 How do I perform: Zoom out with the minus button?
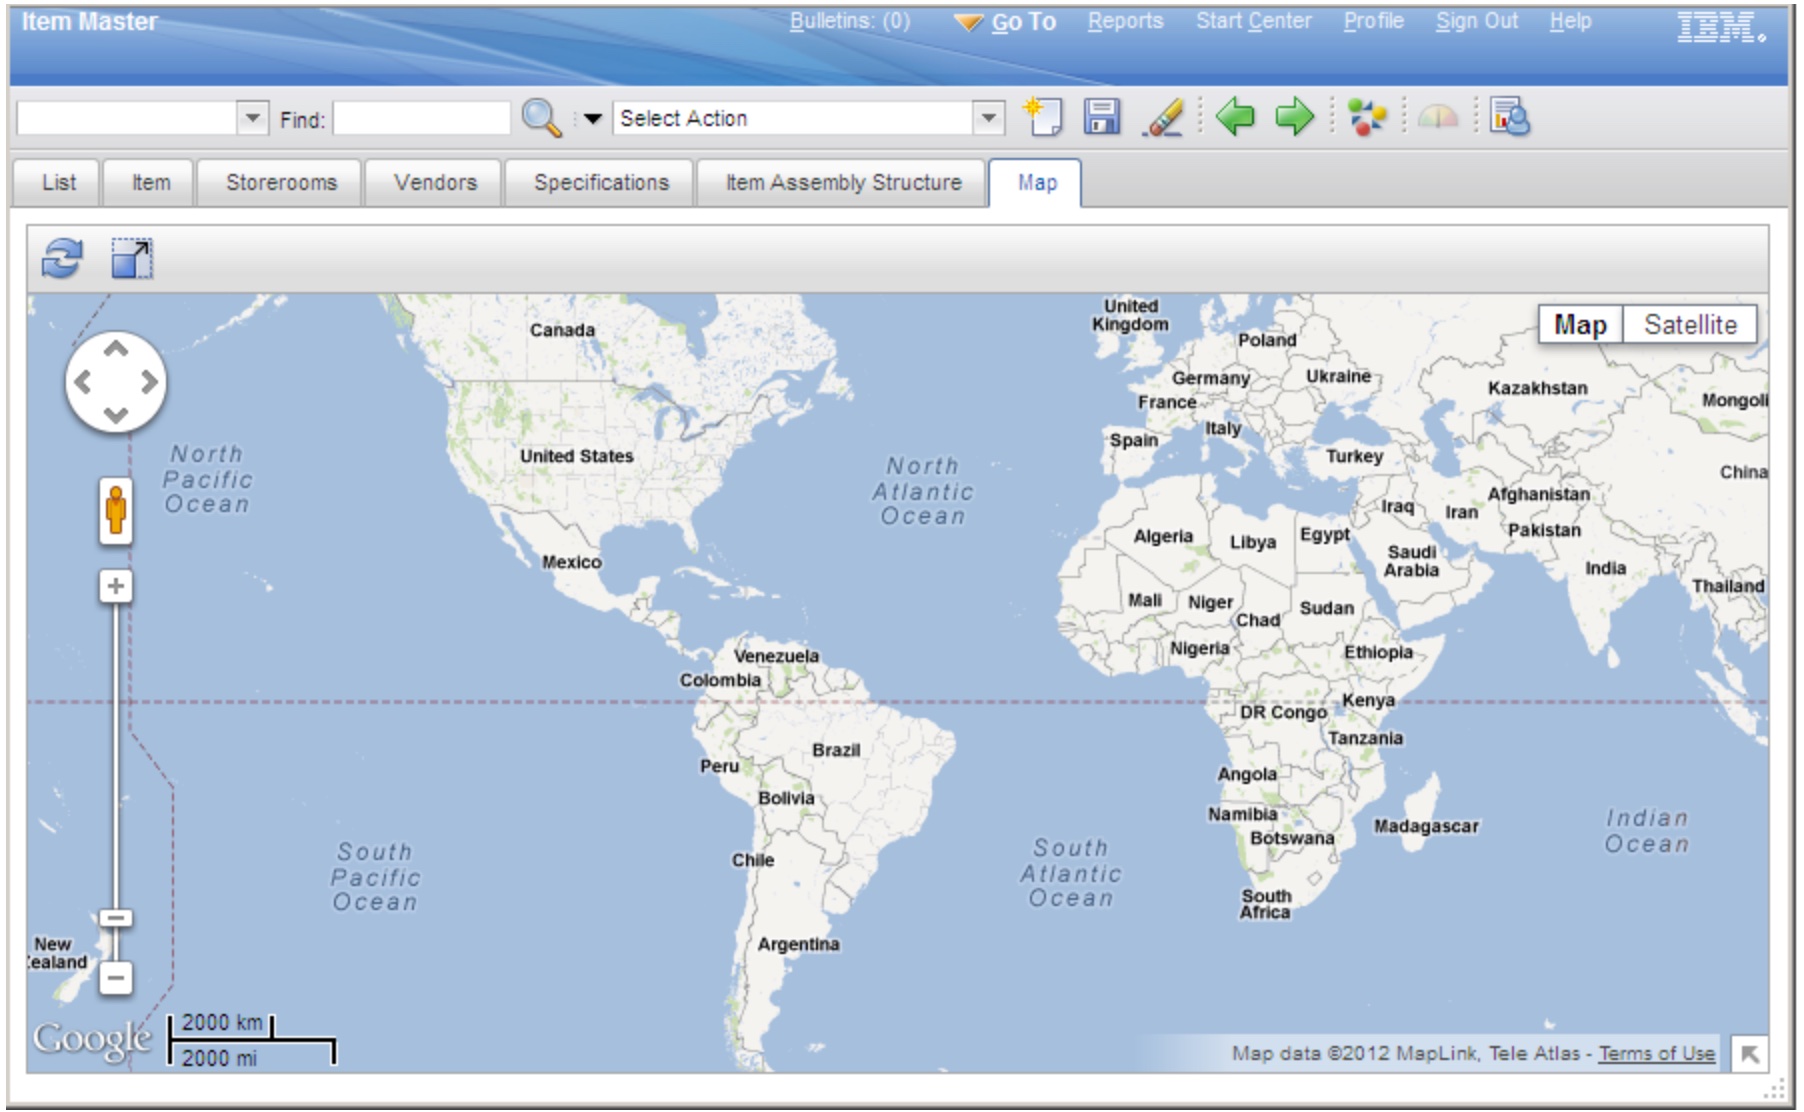click(x=116, y=977)
